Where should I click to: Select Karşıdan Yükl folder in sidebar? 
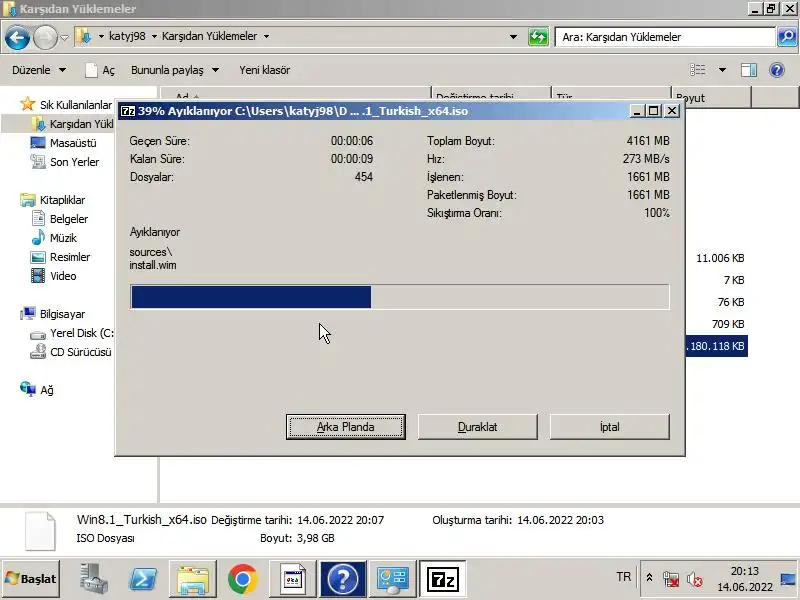pos(72,124)
